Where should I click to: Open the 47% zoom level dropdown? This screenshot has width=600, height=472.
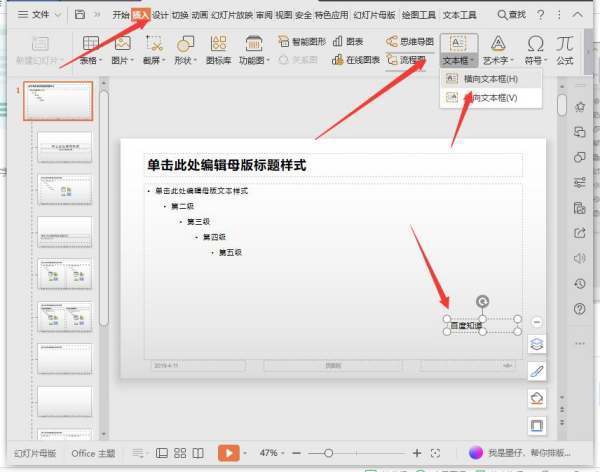coord(272,453)
